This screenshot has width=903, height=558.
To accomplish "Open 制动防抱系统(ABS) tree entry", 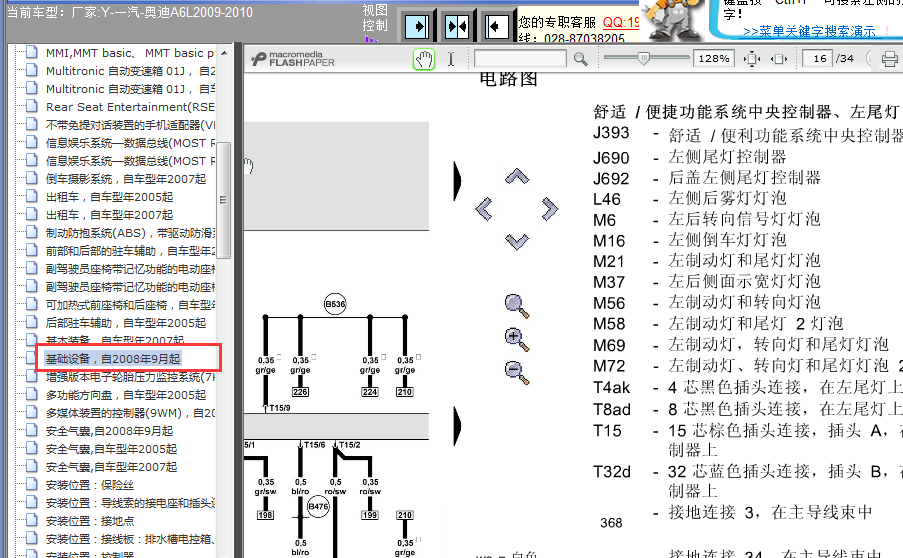I will pyautogui.click(x=130, y=233).
